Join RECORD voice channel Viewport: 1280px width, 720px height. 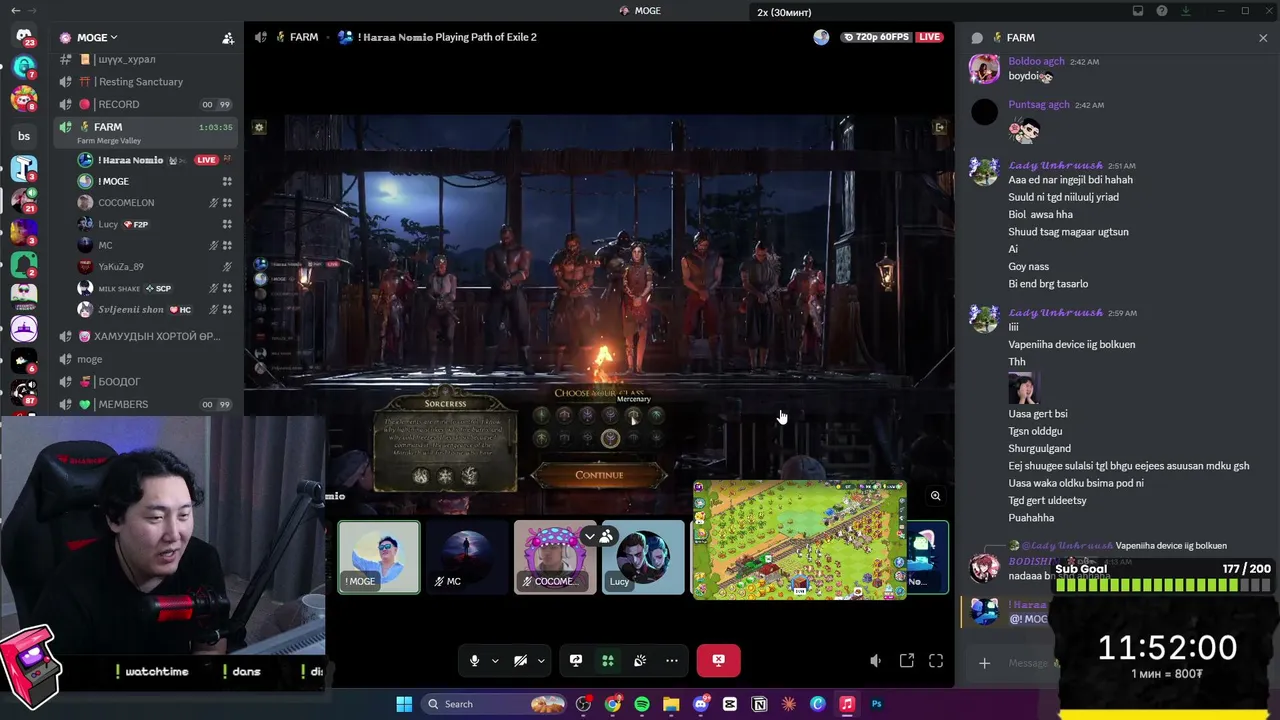point(143,104)
